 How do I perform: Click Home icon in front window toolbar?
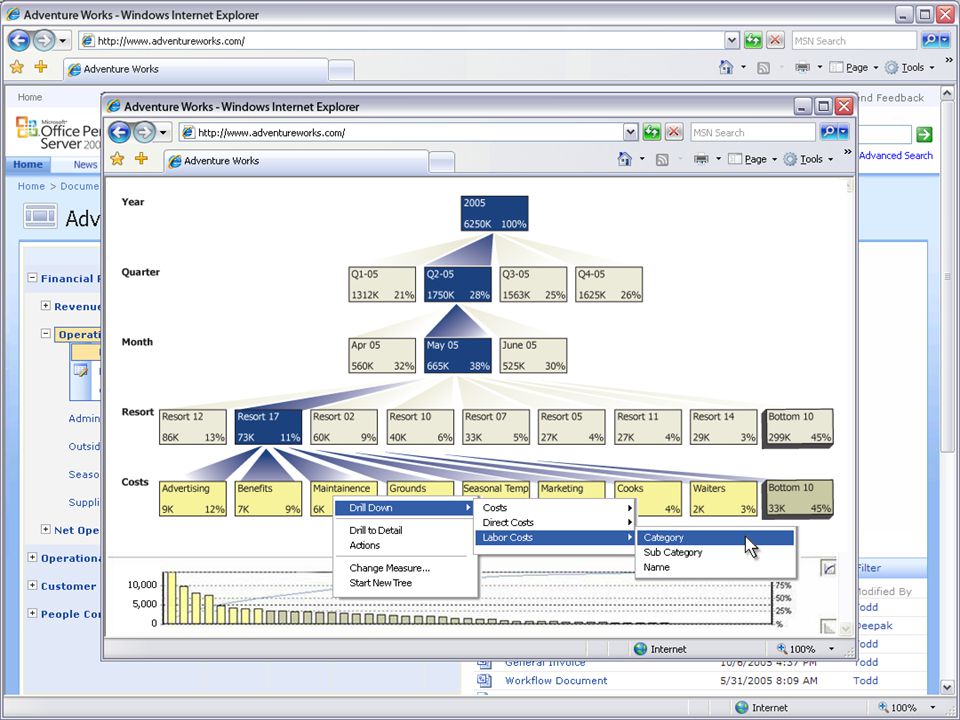pyautogui.click(x=624, y=159)
